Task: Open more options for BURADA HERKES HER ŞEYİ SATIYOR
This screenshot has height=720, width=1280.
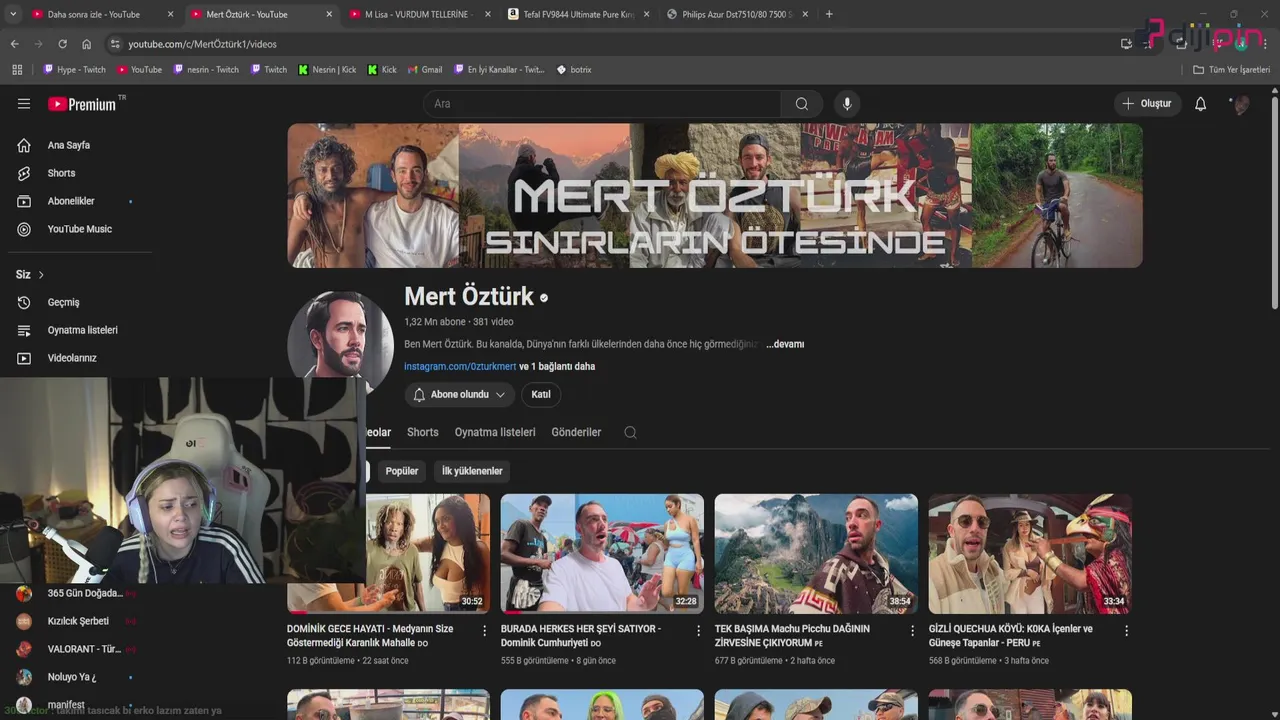Action: 699,631
